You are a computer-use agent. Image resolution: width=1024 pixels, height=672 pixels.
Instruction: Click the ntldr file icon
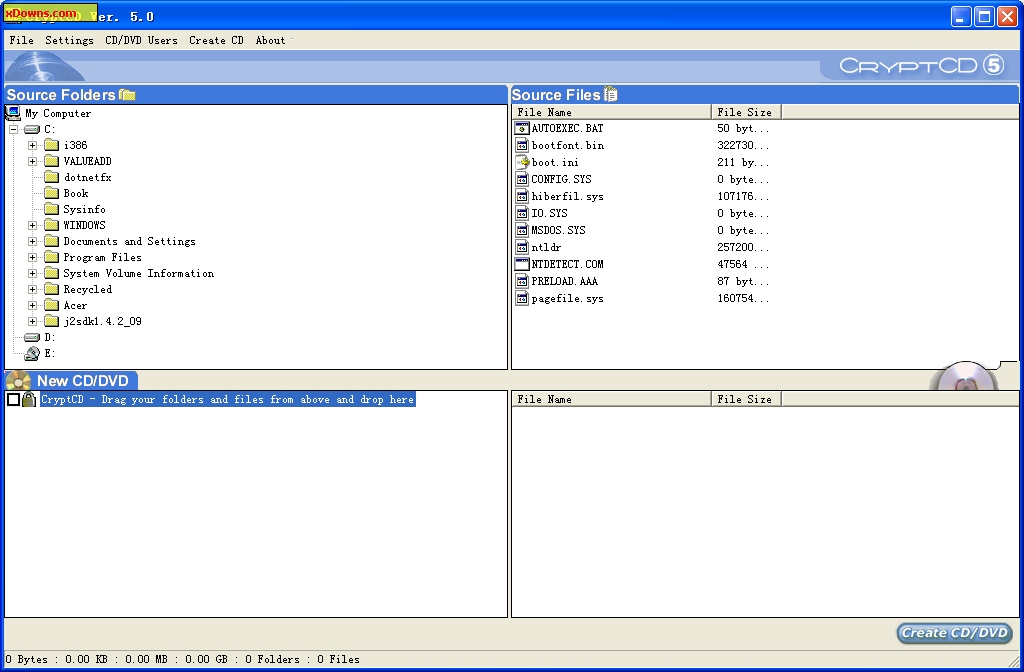pyautogui.click(x=522, y=248)
